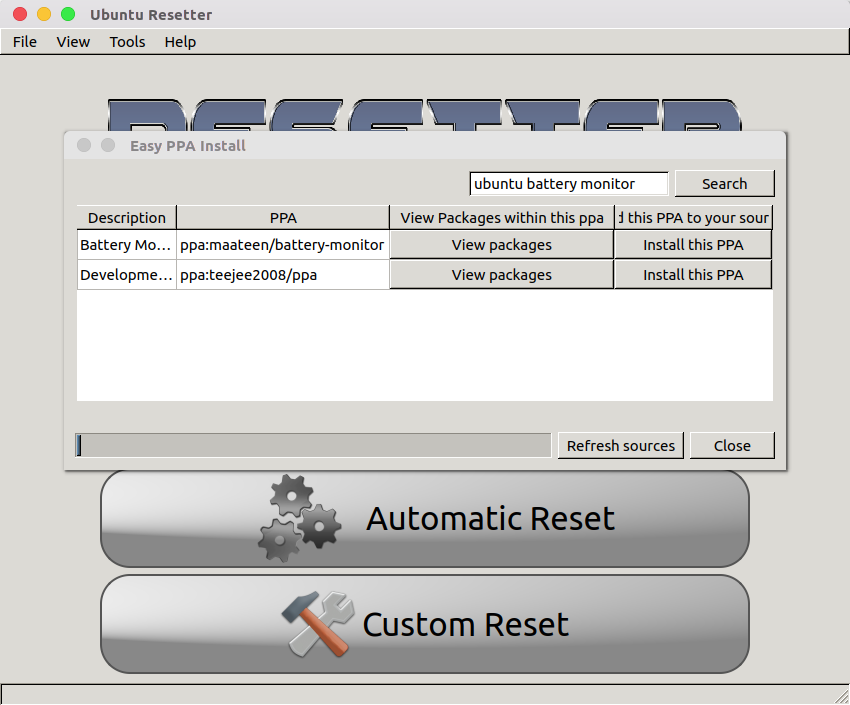850x705 pixels.
Task: Click red close button of Ubuntu Resetter window
Action: coord(20,14)
